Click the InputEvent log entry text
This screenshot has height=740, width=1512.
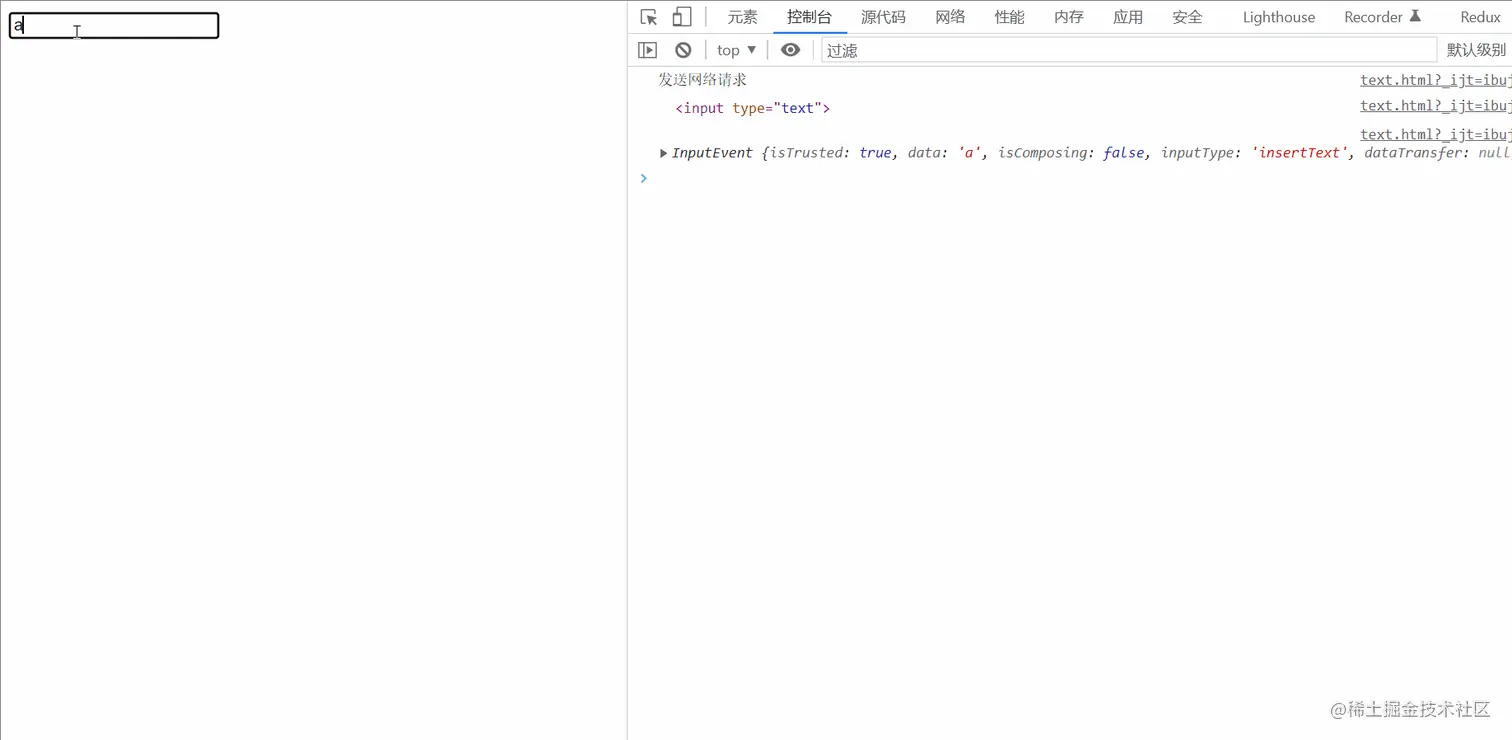point(1091,153)
